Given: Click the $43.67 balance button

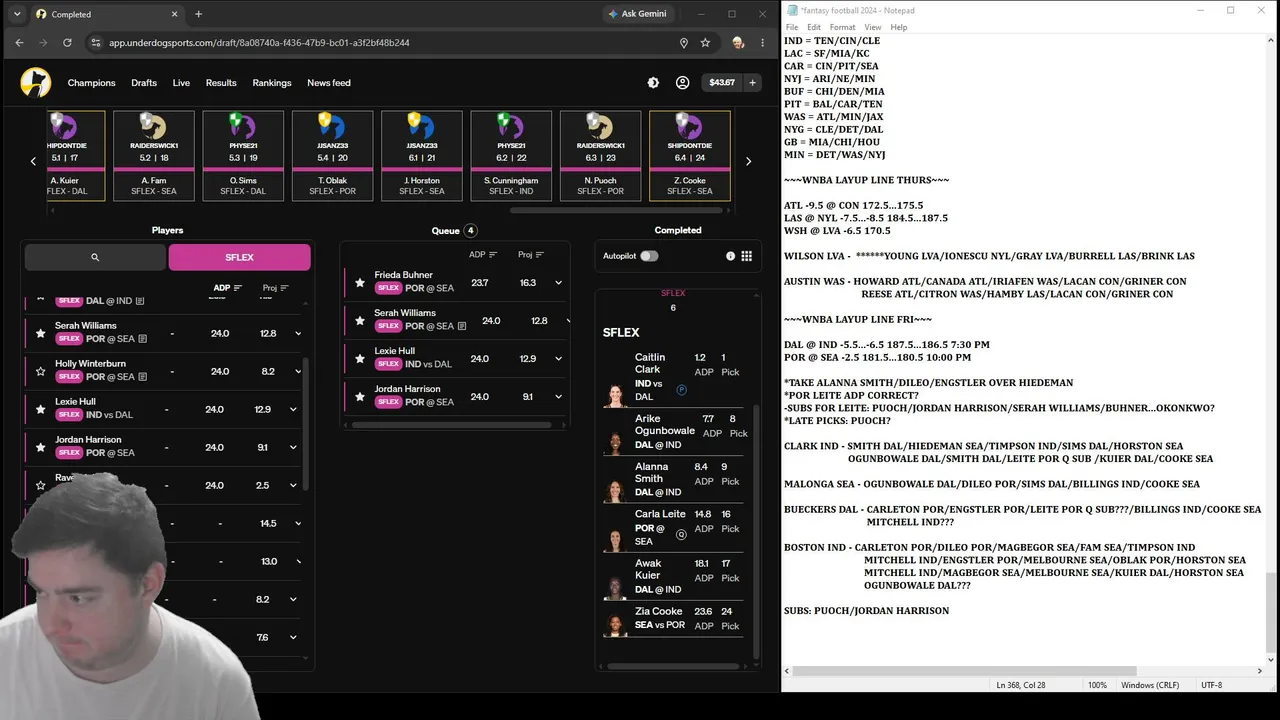Looking at the screenshot, I should pyautogui.click(x=722, y=83).
